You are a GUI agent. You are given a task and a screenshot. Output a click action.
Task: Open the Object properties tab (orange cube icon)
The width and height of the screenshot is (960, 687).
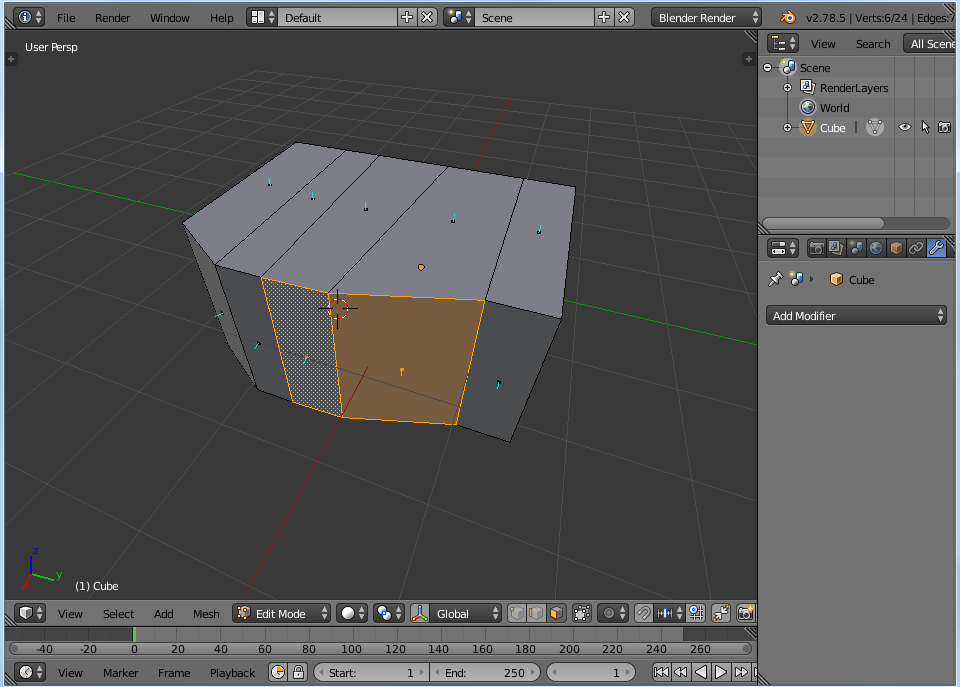point(897,248)
